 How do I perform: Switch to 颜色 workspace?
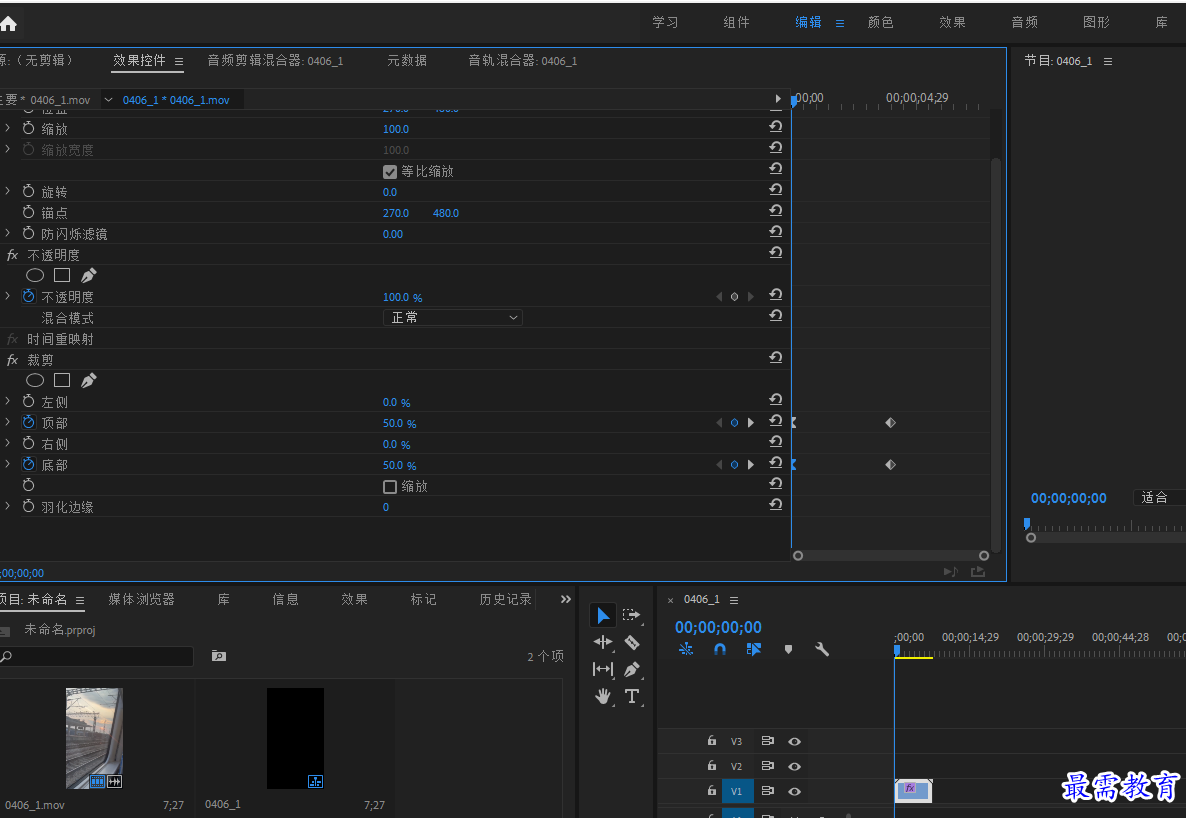tap(880, 23)
